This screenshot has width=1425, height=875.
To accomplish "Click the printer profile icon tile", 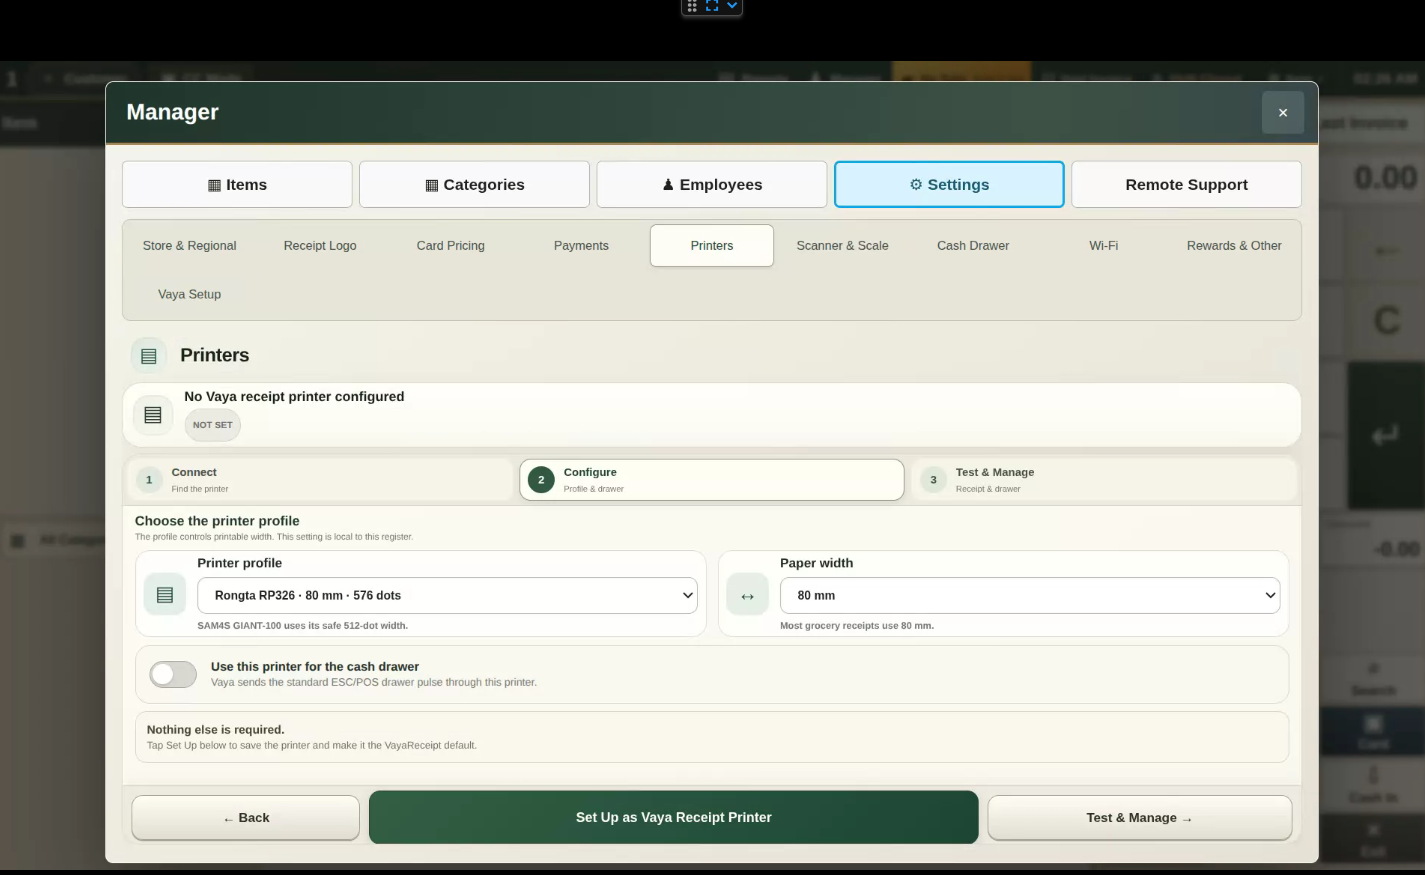I will point(165,595).
